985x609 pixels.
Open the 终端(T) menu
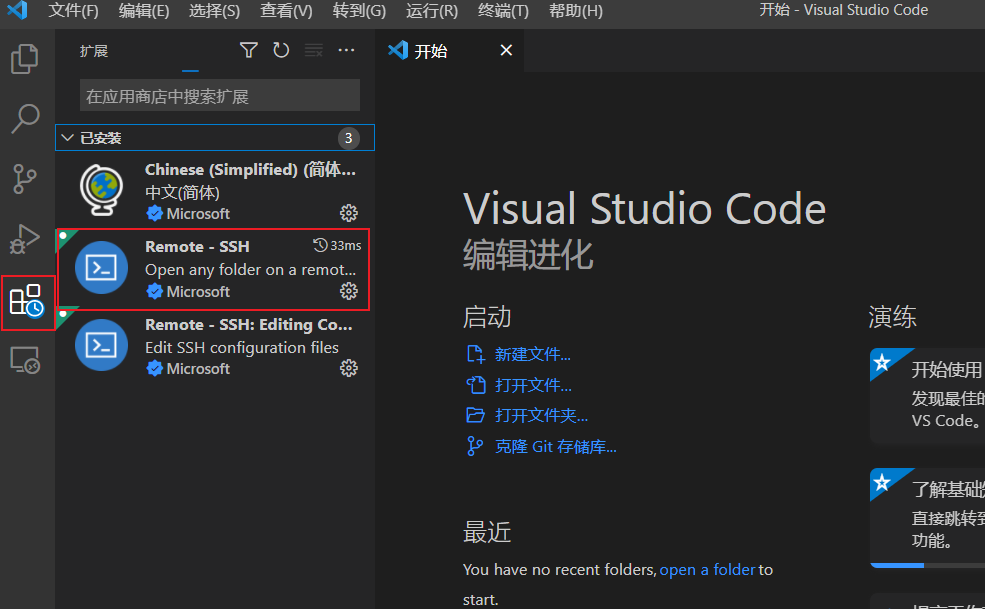click(x=503, y=11)
